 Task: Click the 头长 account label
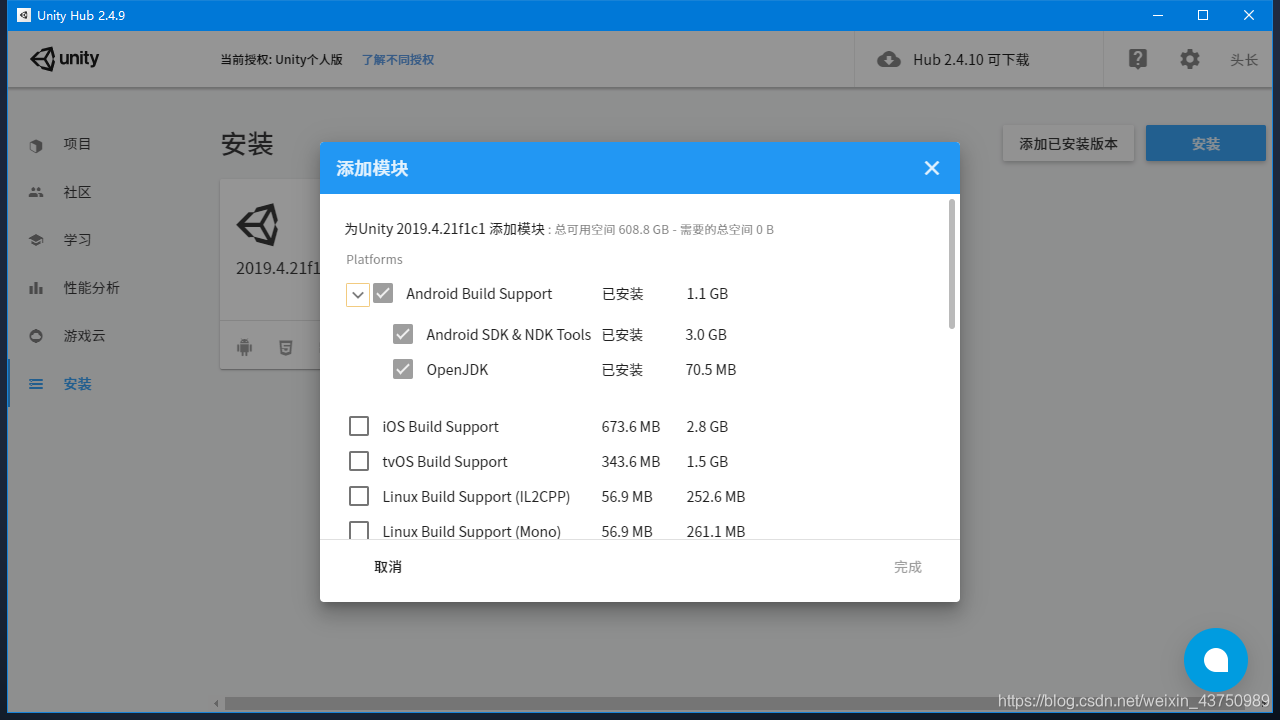[1244, 60]
